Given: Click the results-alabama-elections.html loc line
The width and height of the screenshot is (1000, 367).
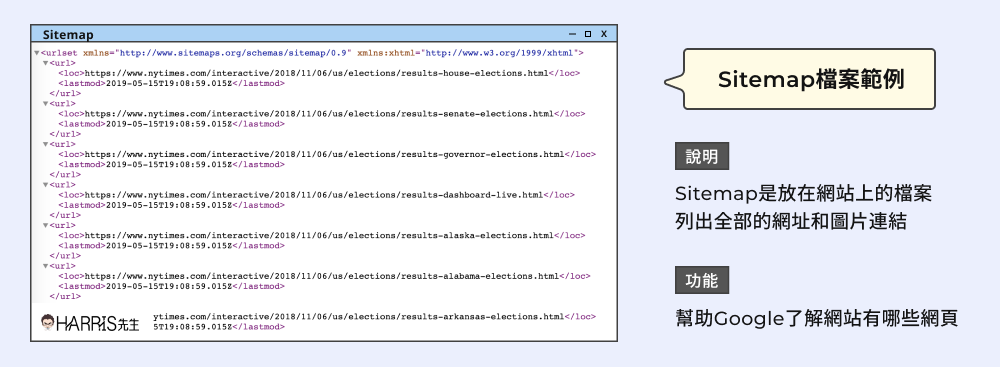Looking at the screenshot, I should [x=325, y=276].
